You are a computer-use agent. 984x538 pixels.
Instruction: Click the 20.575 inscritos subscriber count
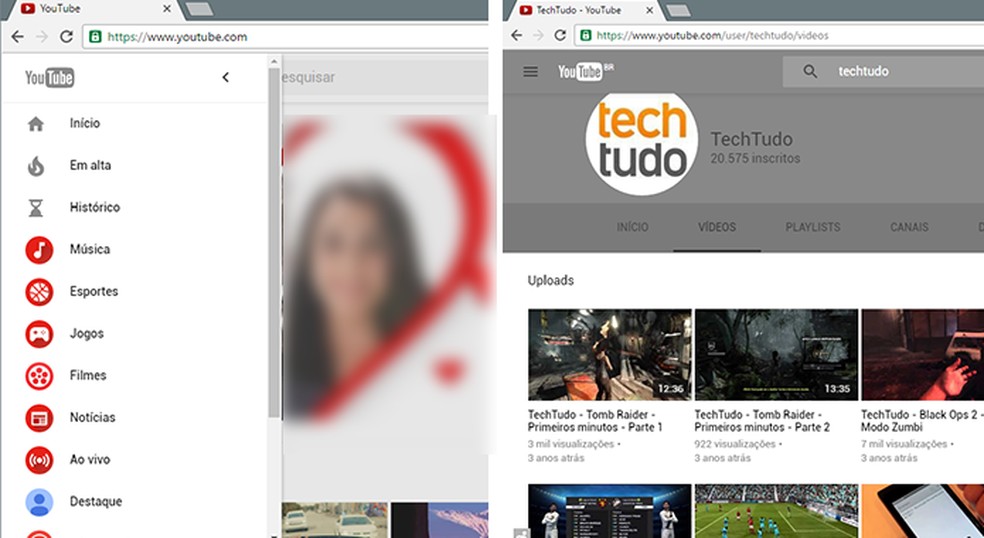(755, 159)
